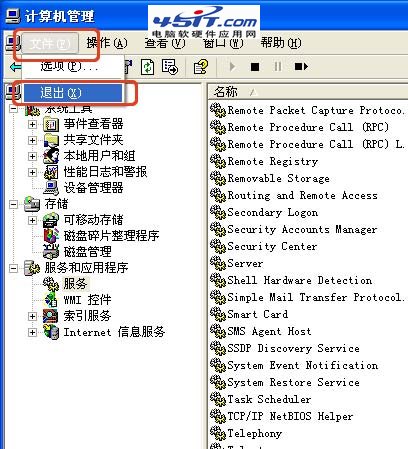The height and width of the screenshot is (449, 408).
Task: Select the Task Scheduler service
Action: [x=269, y=399]
